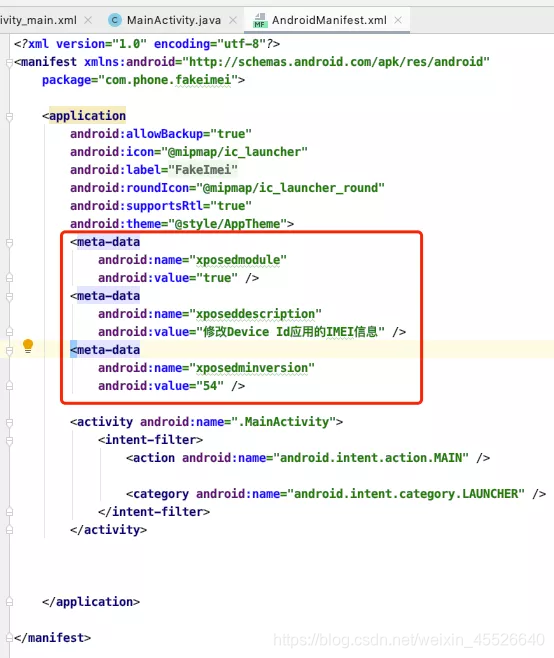Fold the xposedmodule meta-data block

(9, 243)
